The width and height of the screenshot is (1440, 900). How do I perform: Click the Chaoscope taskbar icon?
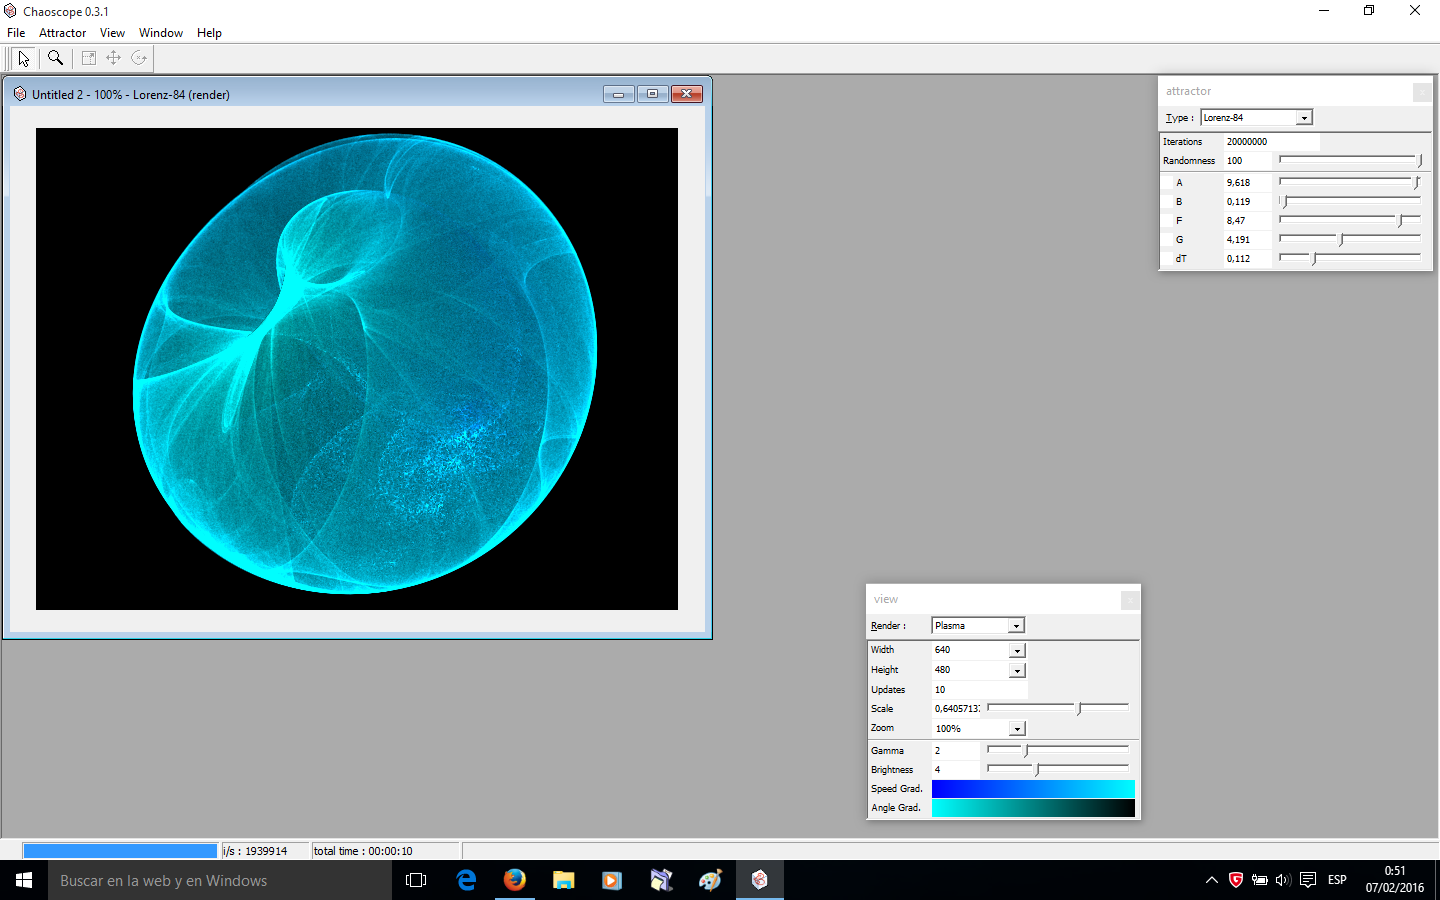760,880
